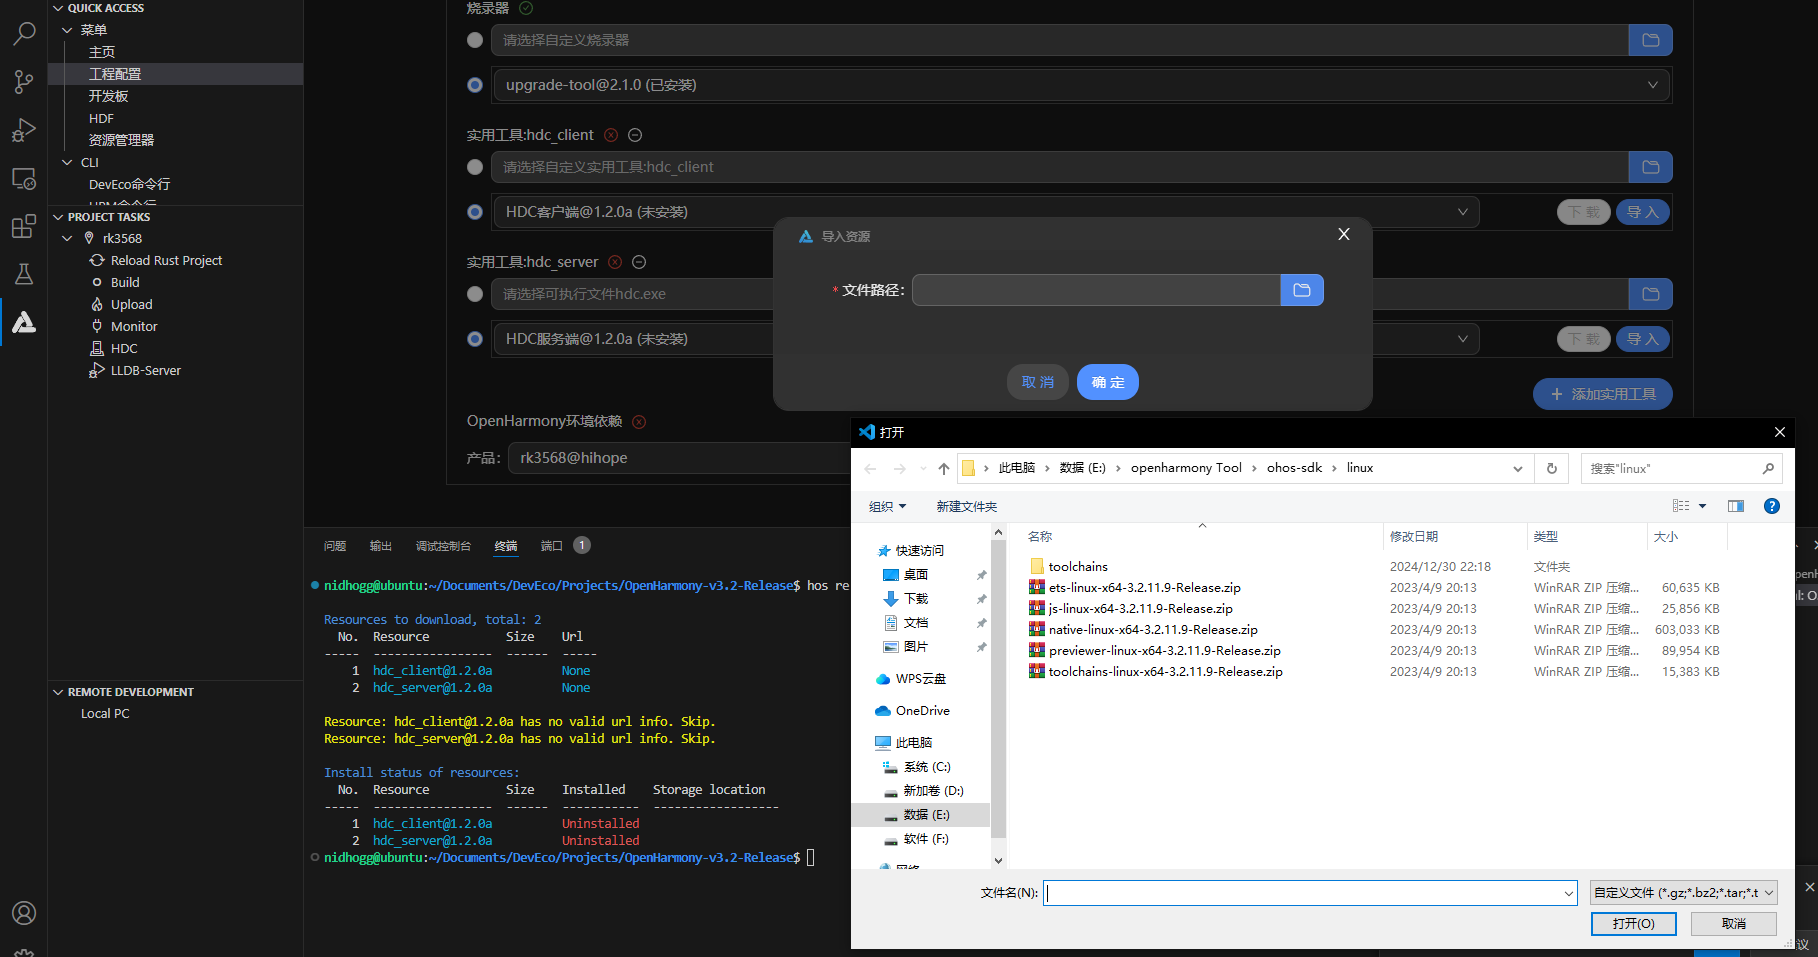Open the development board menu item
This screenshot has height=957, width=1818.
pyautogui.click(x=108, y=96)
